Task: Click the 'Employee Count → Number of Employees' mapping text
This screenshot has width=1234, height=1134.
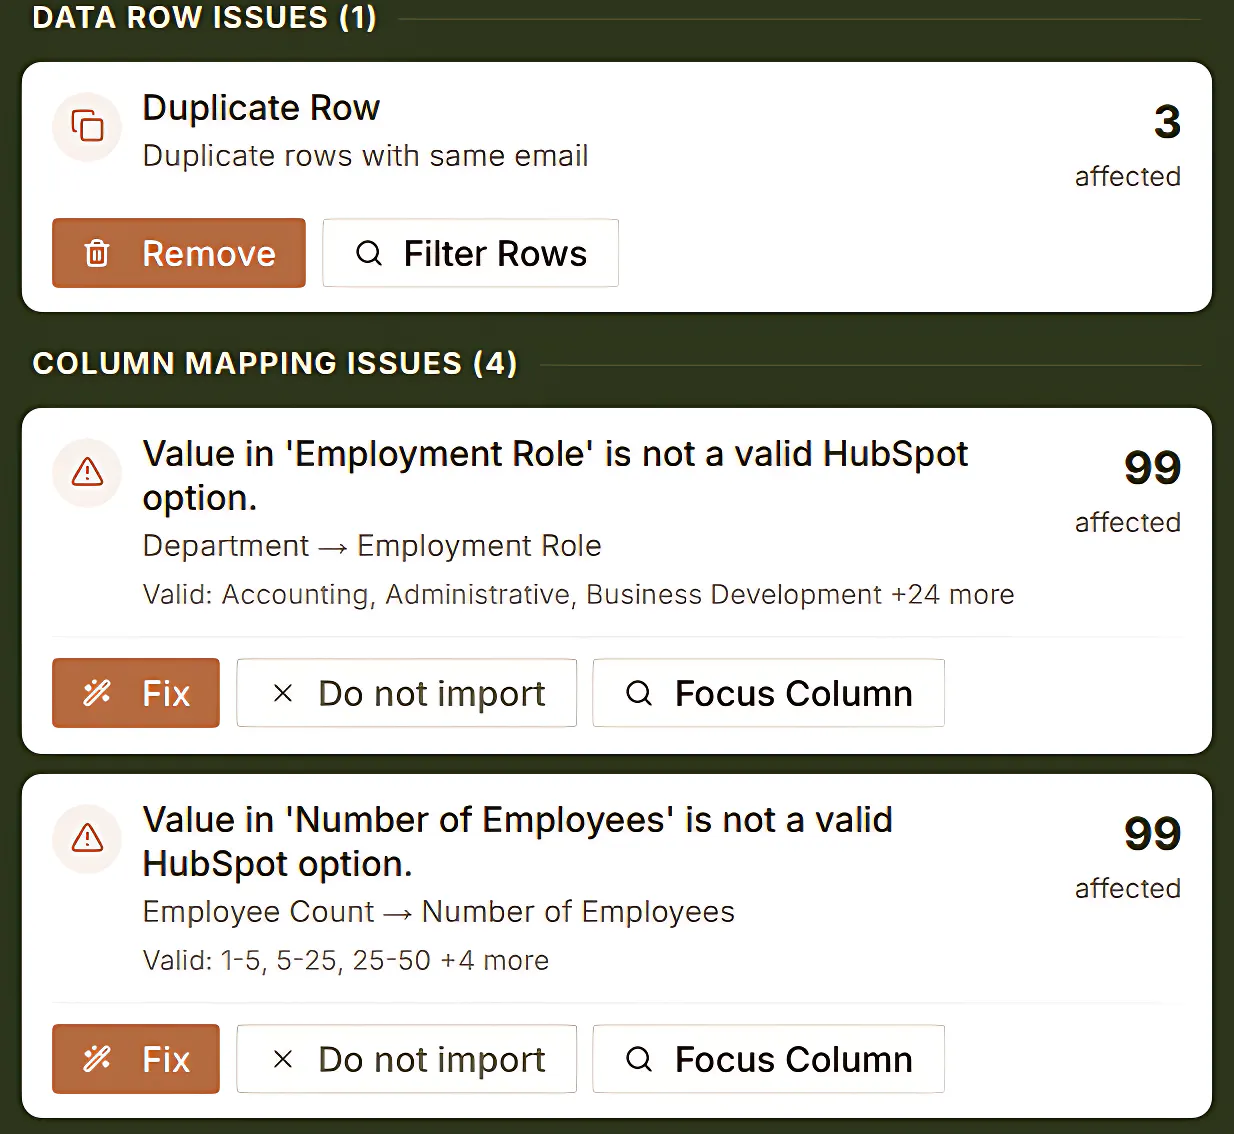Action: click(439, 912)
